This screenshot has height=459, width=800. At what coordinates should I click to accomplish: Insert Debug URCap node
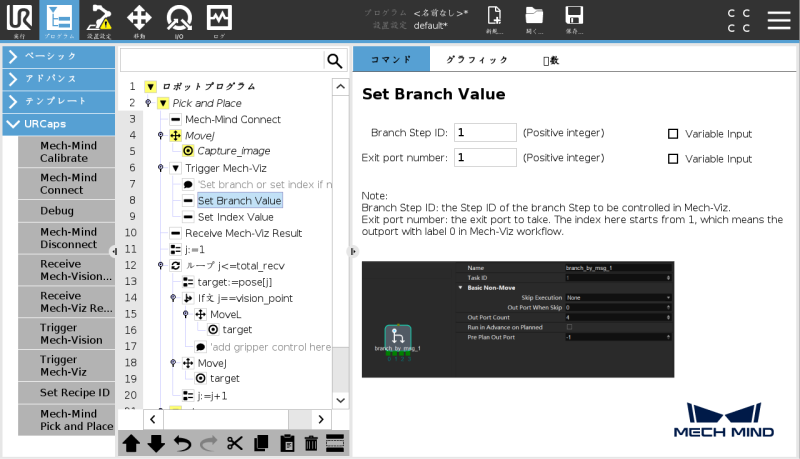[66, 211]
